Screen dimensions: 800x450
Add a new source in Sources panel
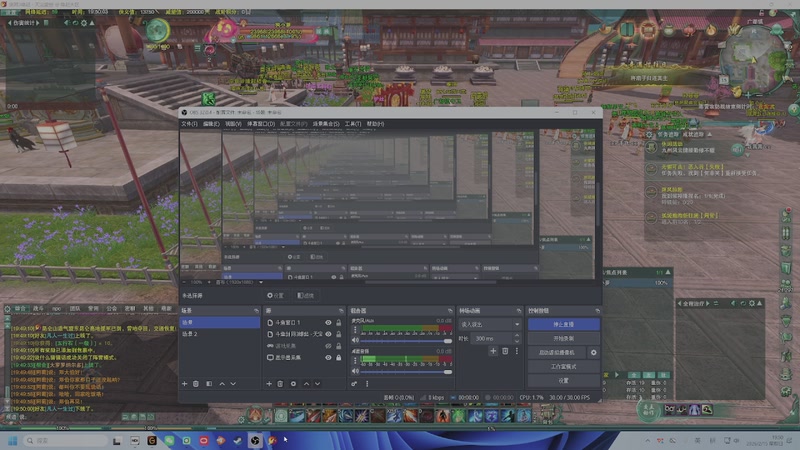pos(269,384)
